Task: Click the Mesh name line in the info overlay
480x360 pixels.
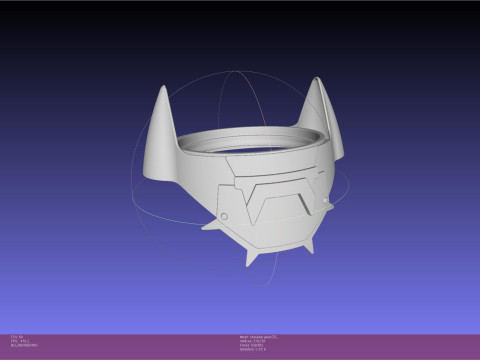Action: (x=258, y=337)
